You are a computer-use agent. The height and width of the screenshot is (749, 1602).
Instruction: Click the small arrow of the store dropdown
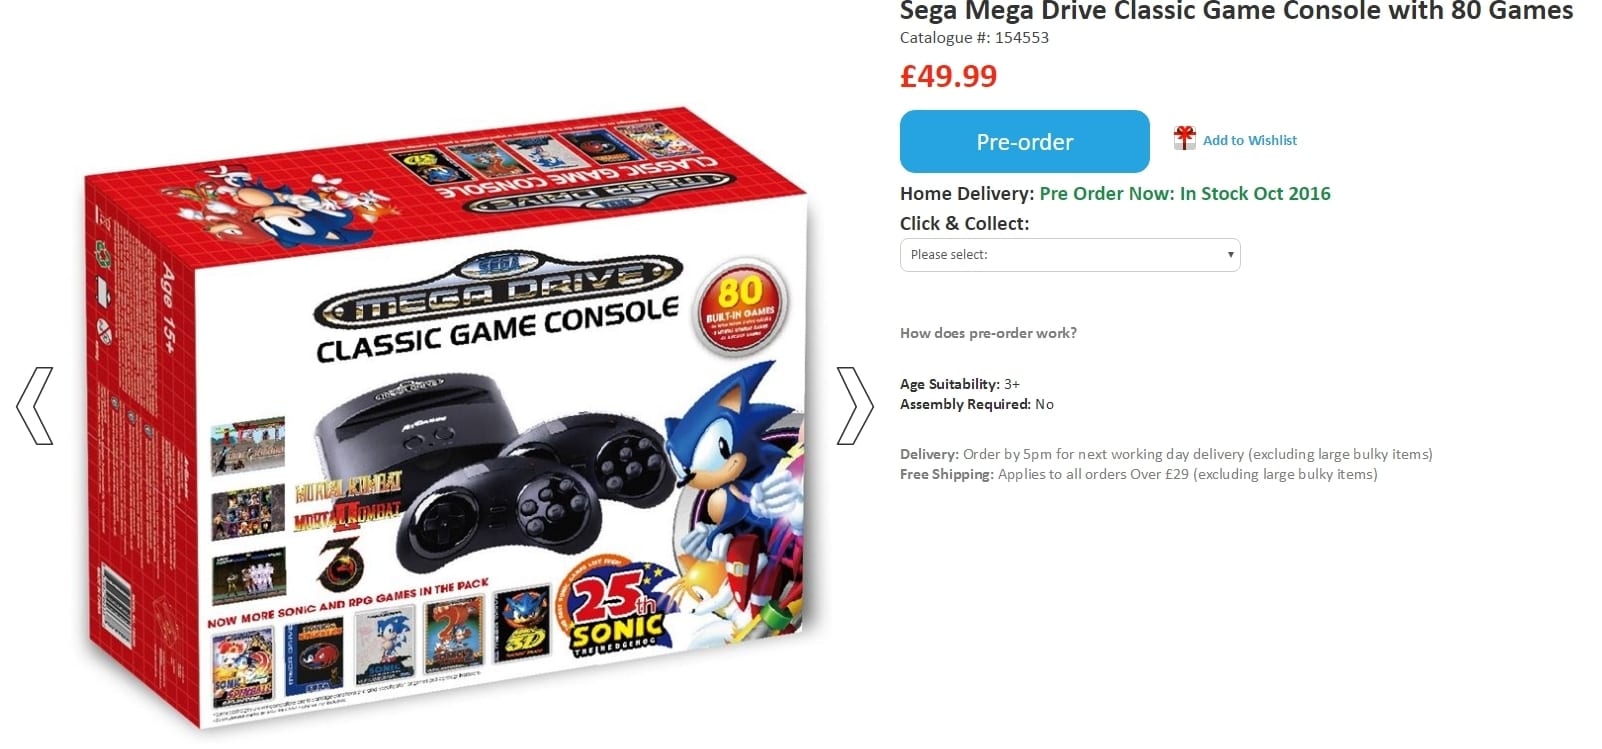[1230, 255]
